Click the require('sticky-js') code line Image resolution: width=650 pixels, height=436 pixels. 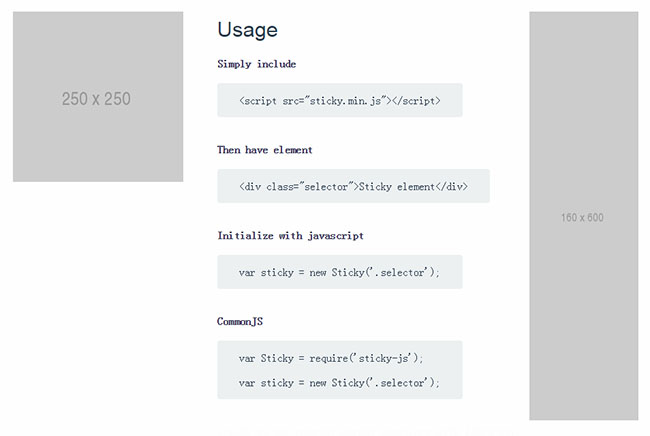point(331,358)
